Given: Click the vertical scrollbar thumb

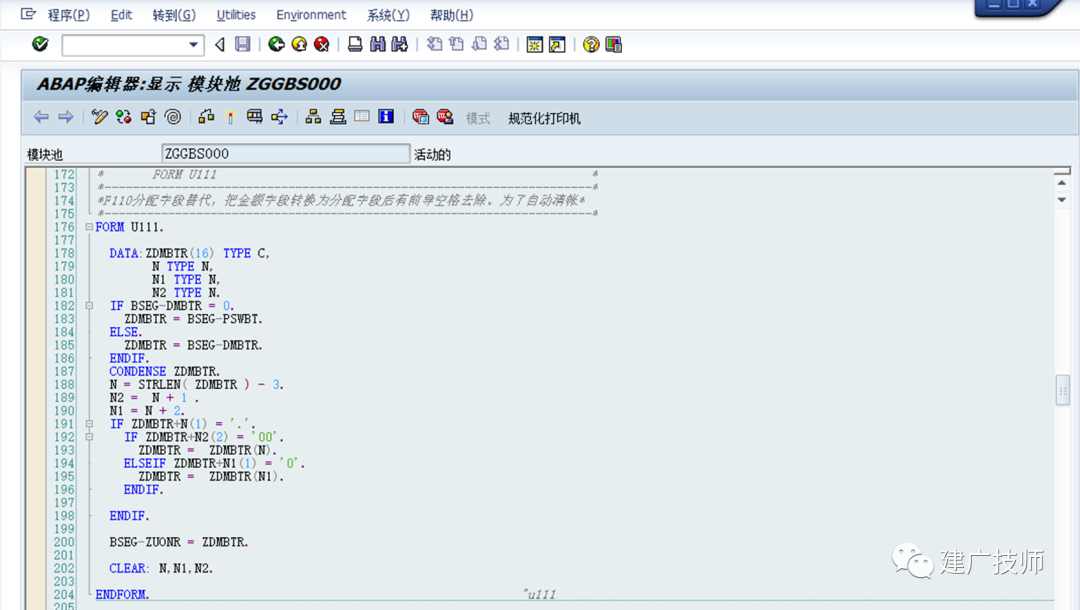Looking at the screenshot, I should [1063, 390].
